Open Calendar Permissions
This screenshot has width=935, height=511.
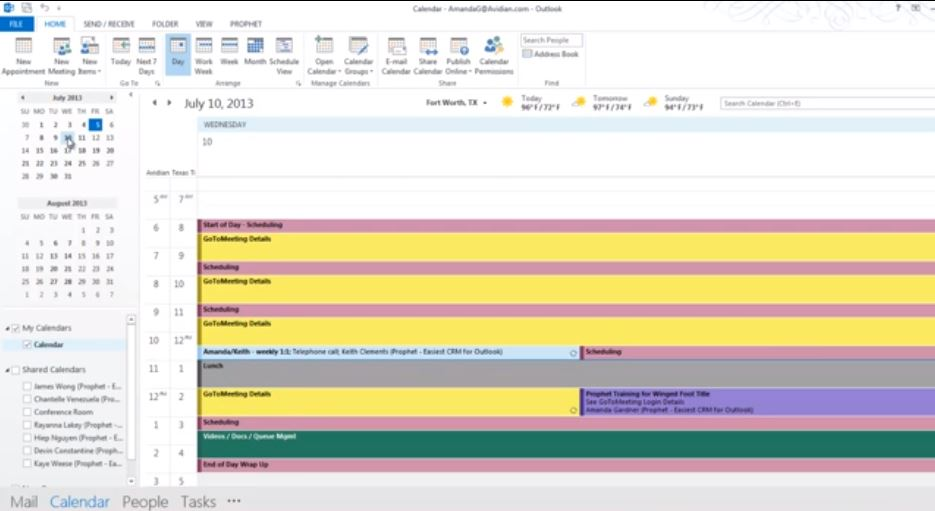click(494, 55)
